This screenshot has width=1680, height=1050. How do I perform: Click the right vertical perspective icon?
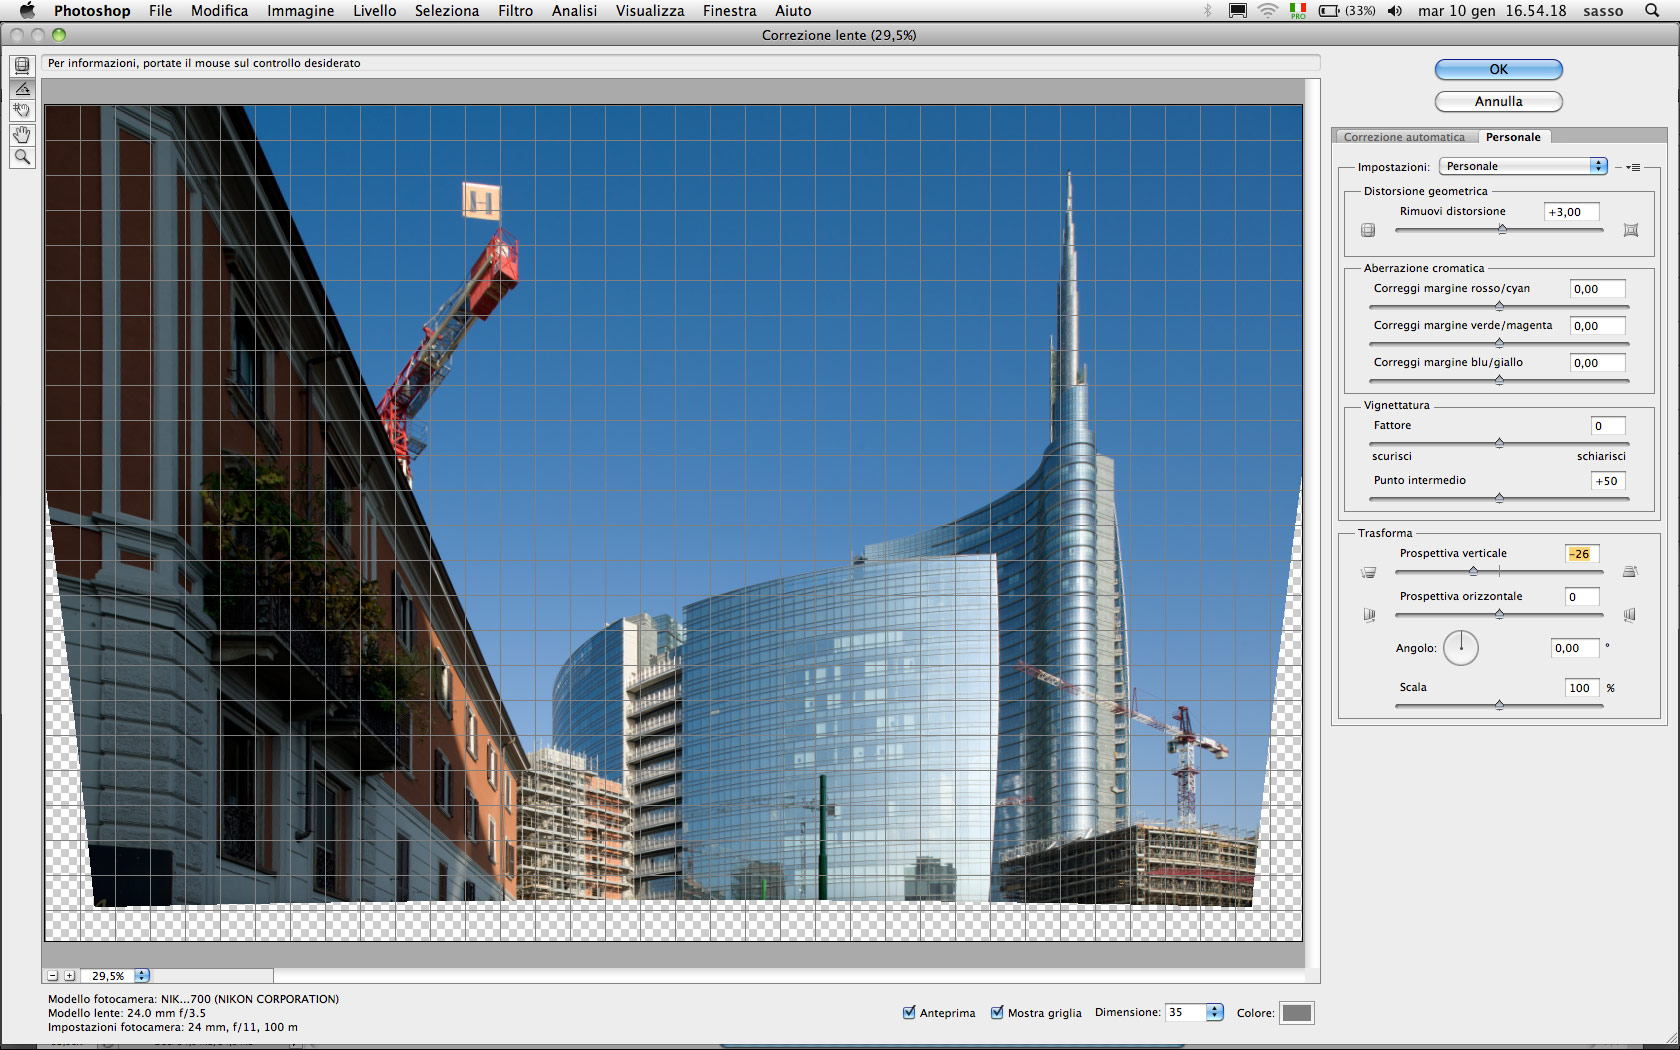click(x=1630, y=572)
